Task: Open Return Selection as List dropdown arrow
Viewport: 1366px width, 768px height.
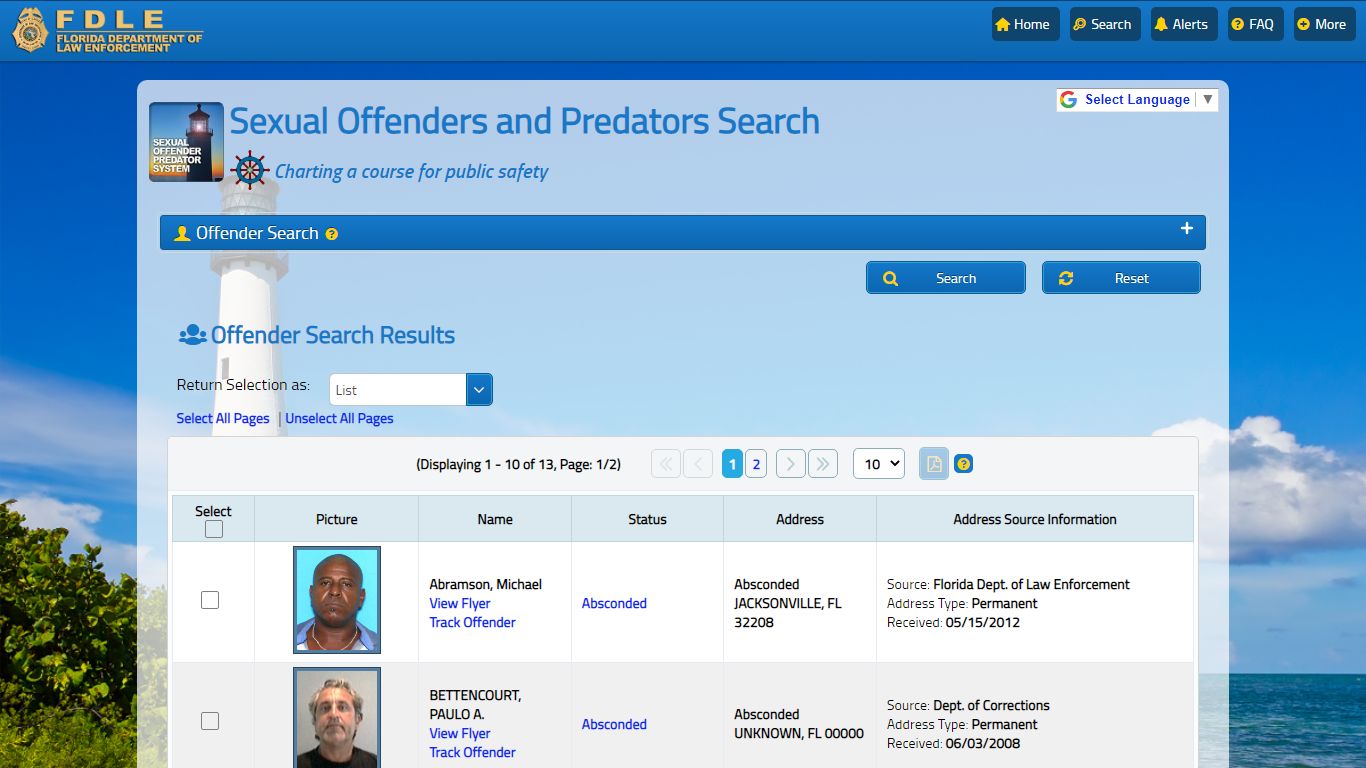Action: [479, 390]
